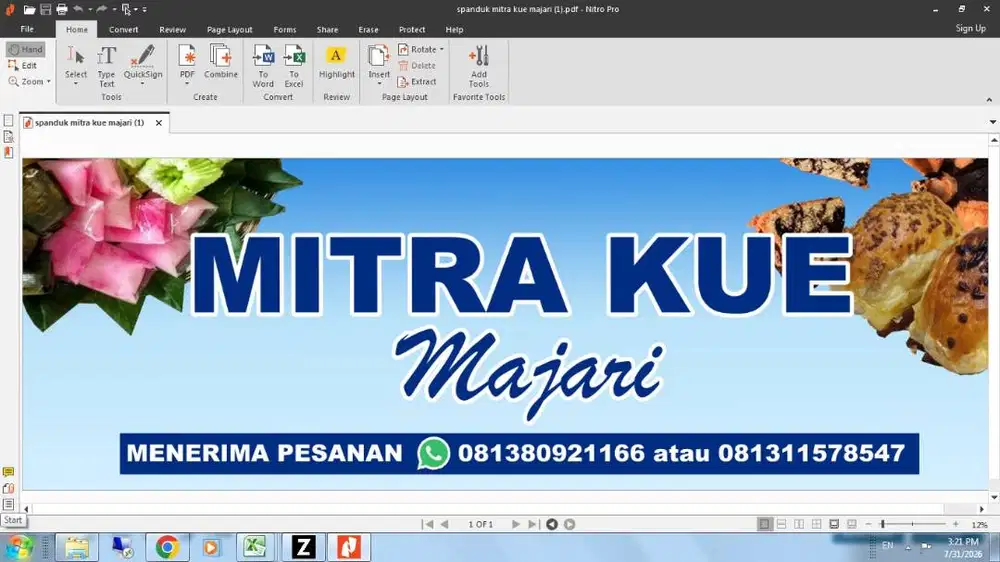Open the File menu
Image resolution: width=1000 pixels, height=562 pixels.
tap(27, 29)
